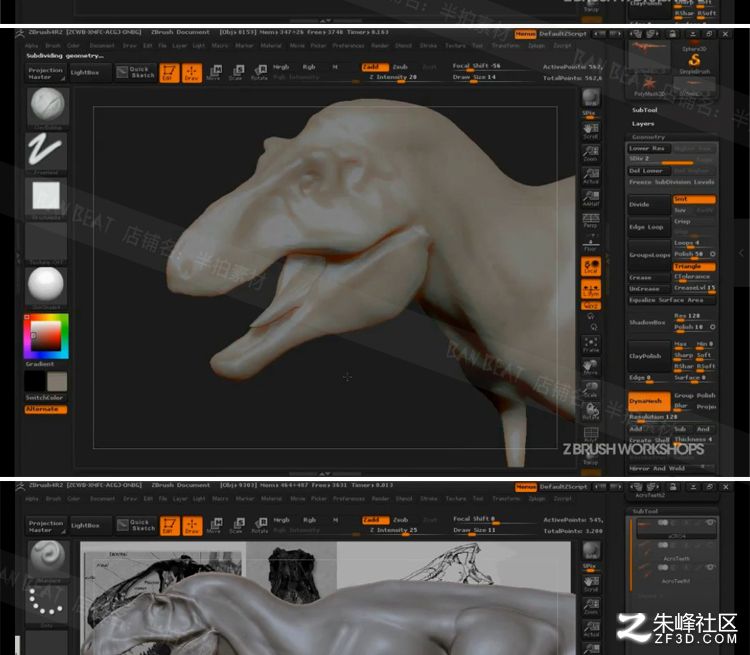Click DynaMesh button
750x655 pixels.
(x=649, y=401)
